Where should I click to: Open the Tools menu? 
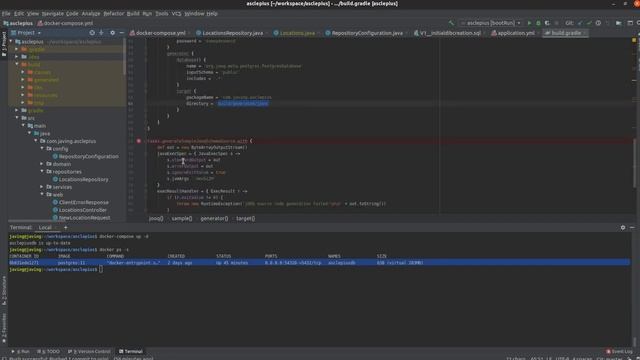pos(162,13)
